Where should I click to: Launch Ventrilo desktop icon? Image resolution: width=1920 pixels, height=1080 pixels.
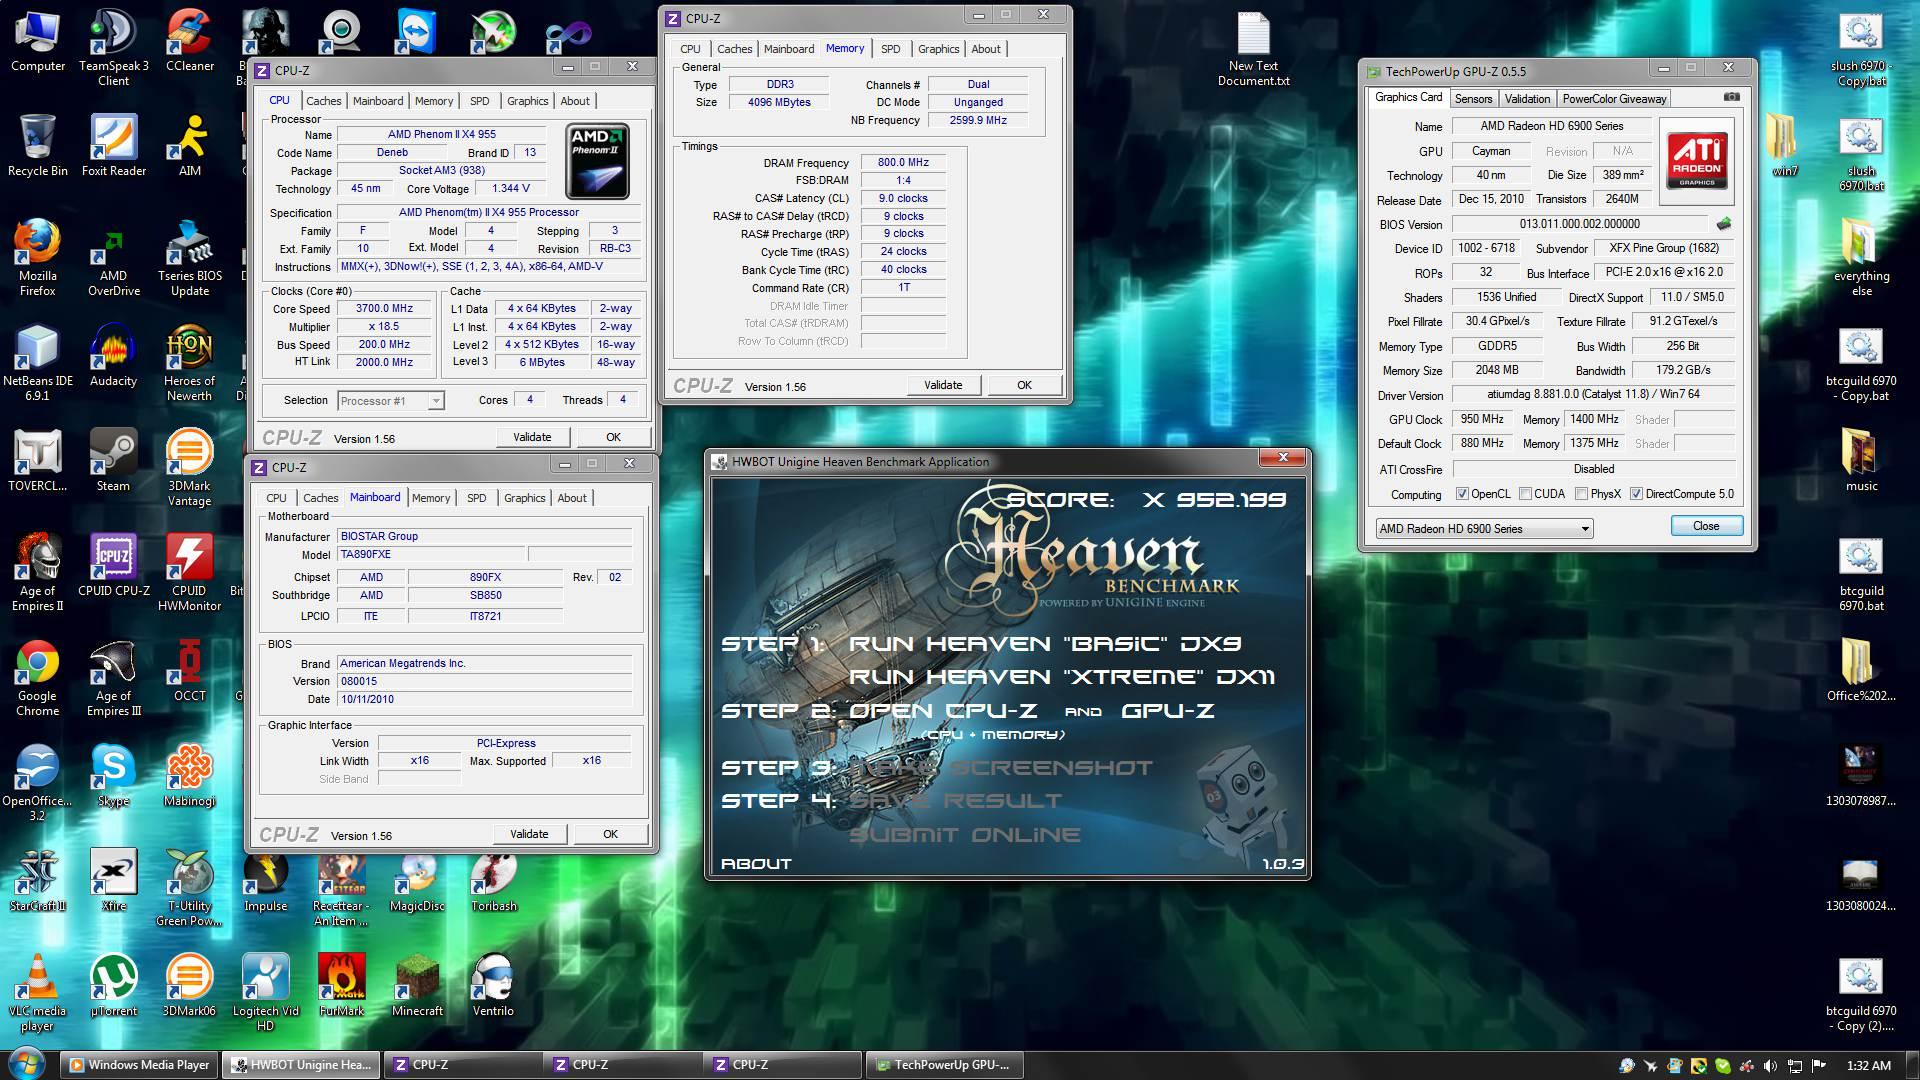click(x=493, y=986)
